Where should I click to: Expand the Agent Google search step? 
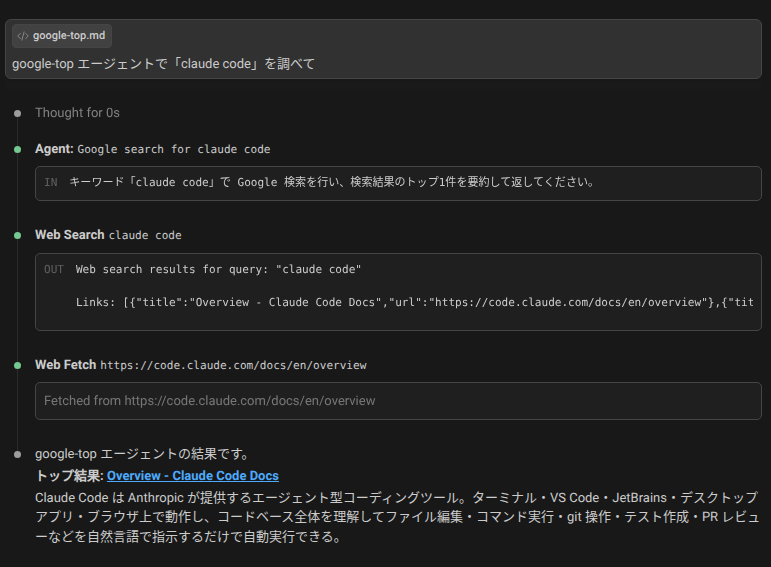152,149
